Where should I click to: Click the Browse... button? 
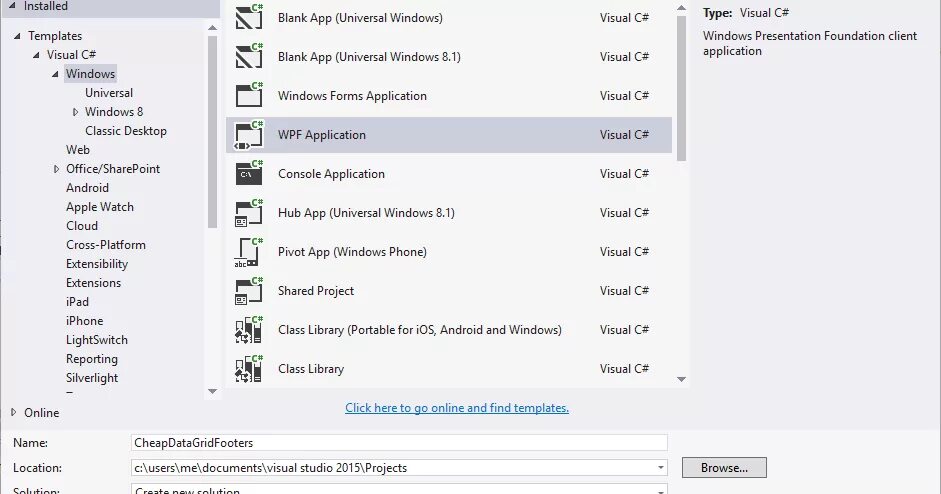pos(724,468)
